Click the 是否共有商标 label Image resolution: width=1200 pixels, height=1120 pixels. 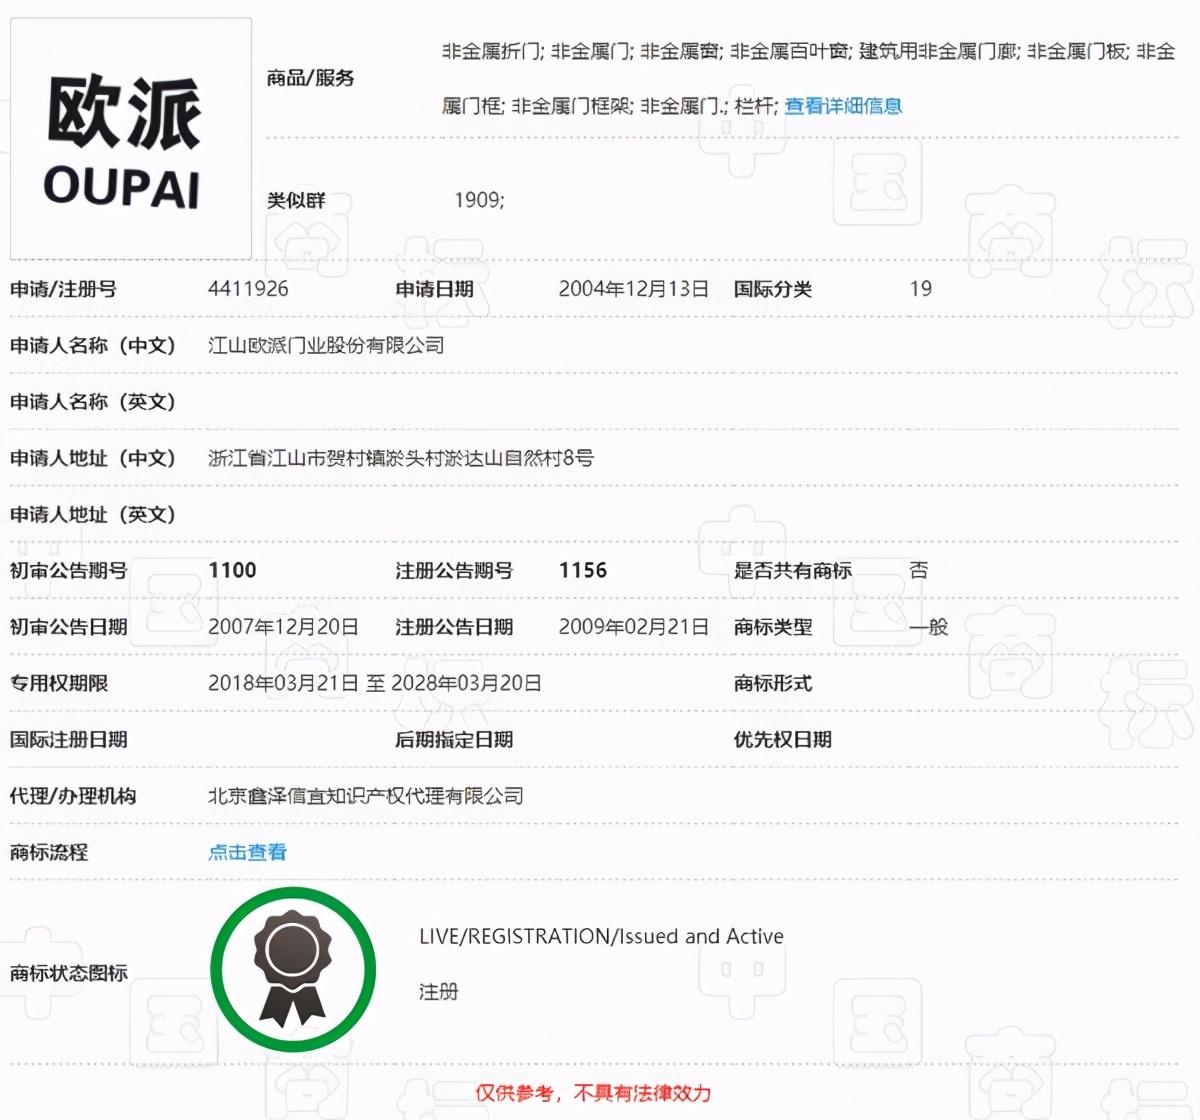pyautogui.click(x=793, y=570)
